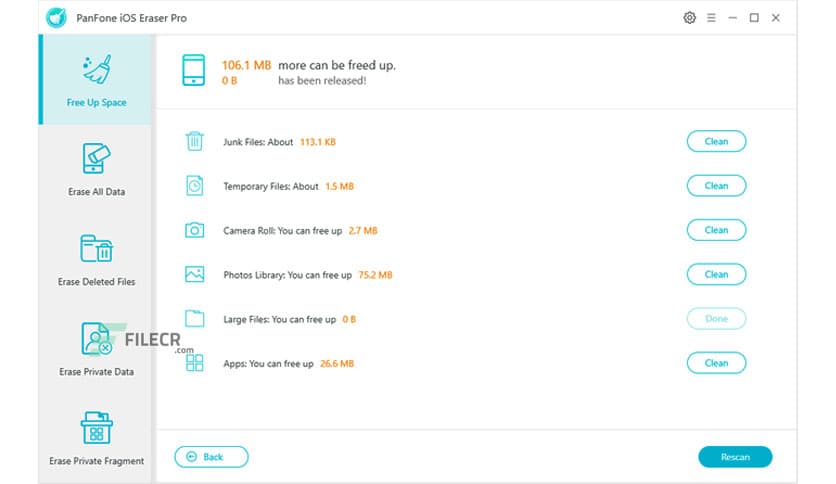
Task: Click the Camera Roll camera icon
Action: click(x=194, y=230)
